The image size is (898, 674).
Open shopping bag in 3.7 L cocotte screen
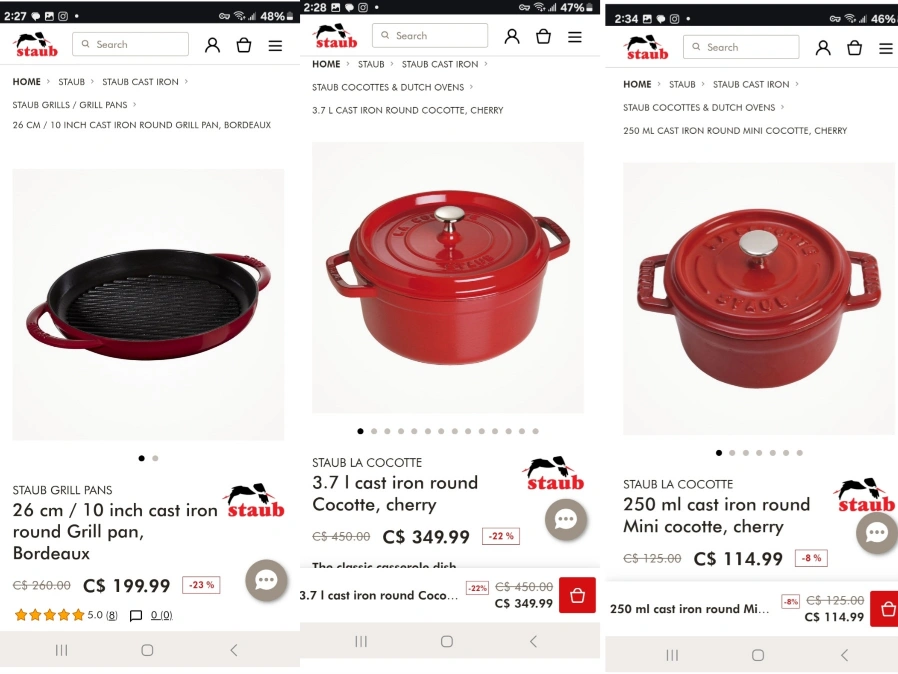coord(543,37)
